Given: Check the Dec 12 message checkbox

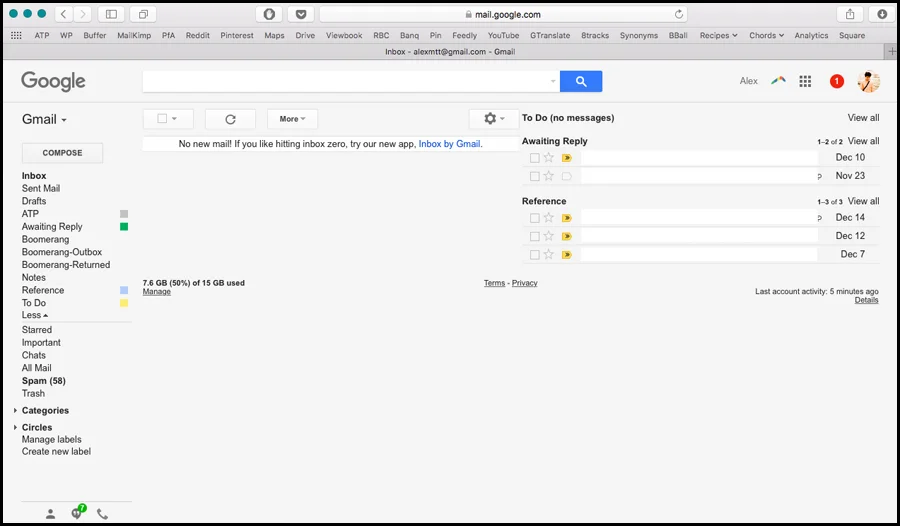Looking at the screenshot, I should (534, 237).
